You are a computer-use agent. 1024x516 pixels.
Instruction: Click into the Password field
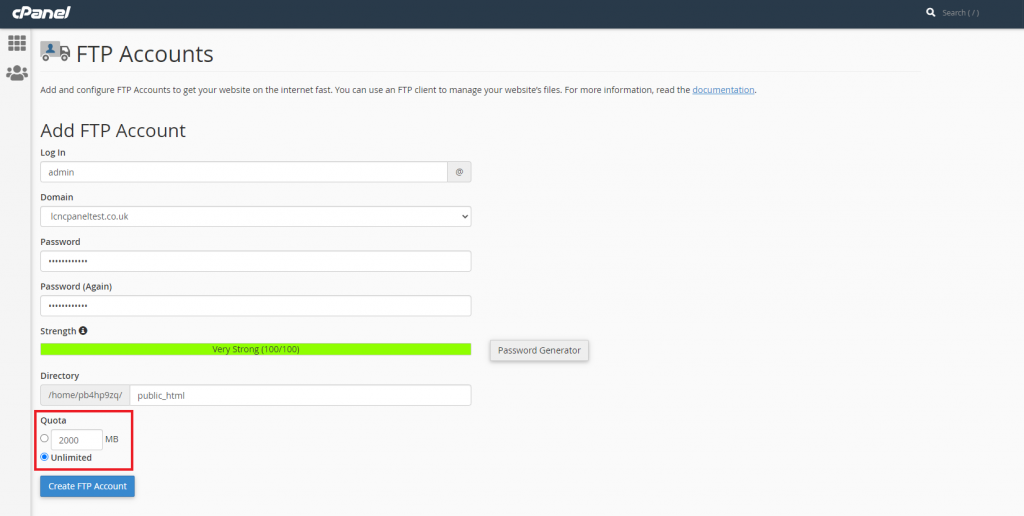[x=255, y=261]
